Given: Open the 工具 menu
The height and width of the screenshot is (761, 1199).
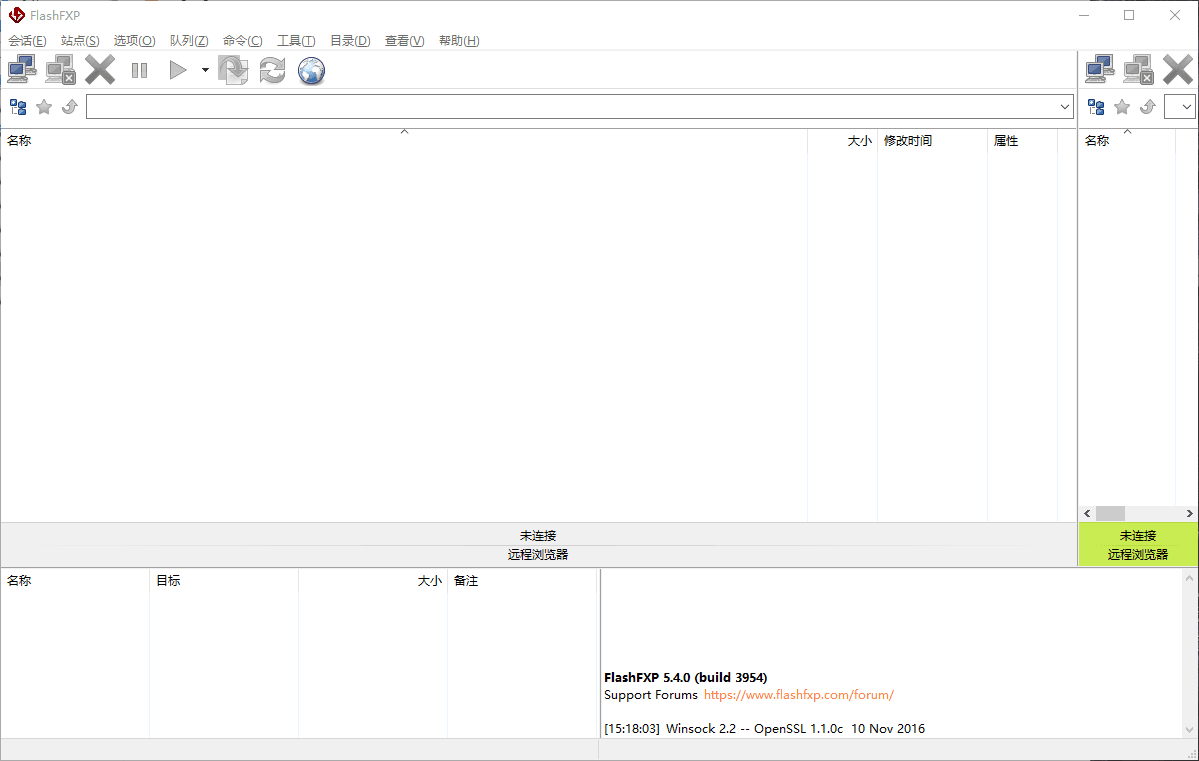Looking at the screenshot, I should tap(296, 40).
